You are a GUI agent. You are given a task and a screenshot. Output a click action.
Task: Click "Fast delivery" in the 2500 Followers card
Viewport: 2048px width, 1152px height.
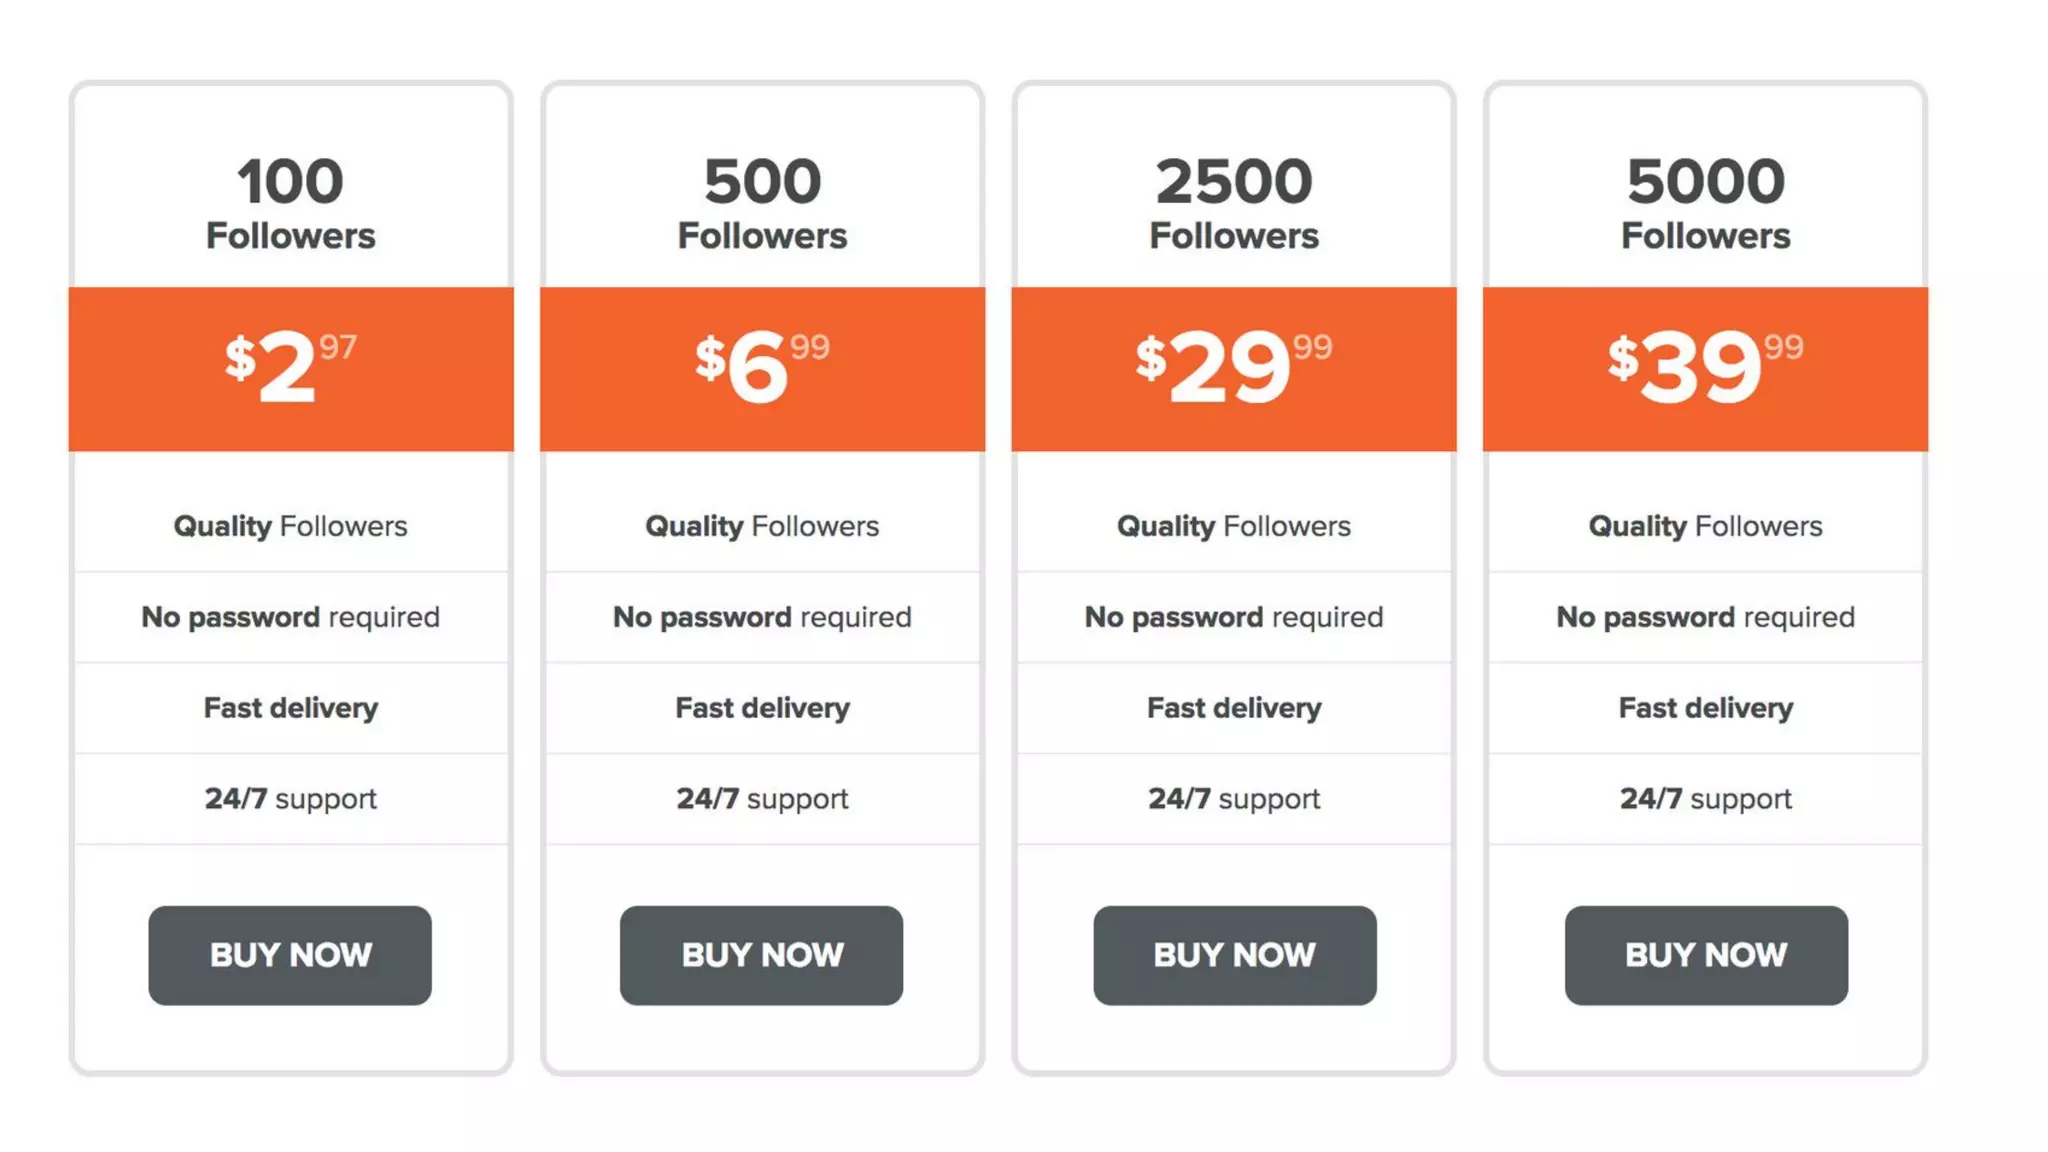click(1233, 708)
